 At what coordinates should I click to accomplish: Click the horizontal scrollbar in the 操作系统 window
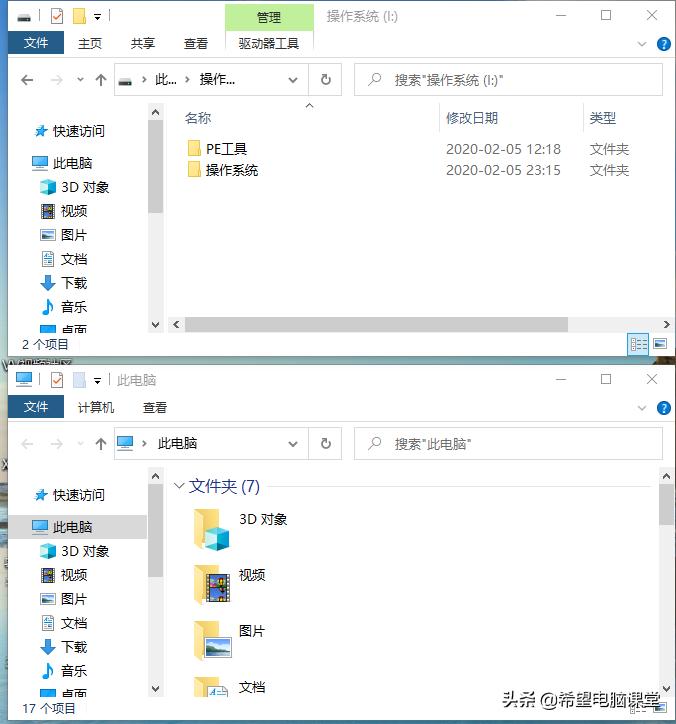click(x=376, y=324)
